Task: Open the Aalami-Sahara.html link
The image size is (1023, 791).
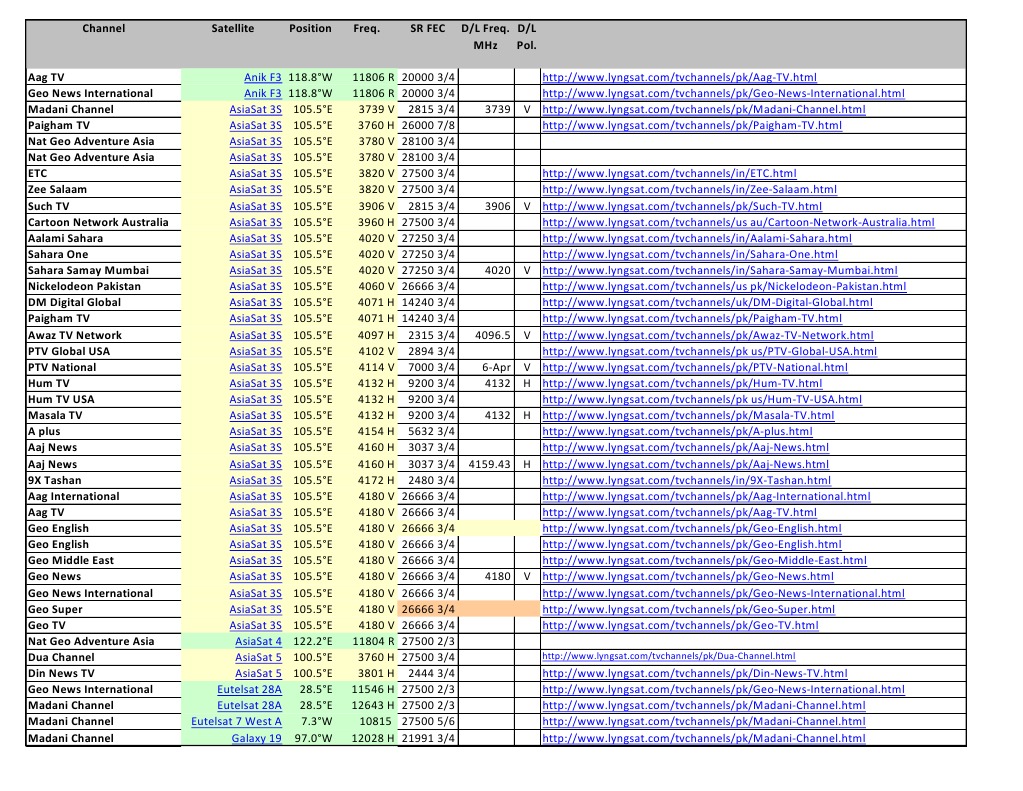Action: (x=697, y=238)
